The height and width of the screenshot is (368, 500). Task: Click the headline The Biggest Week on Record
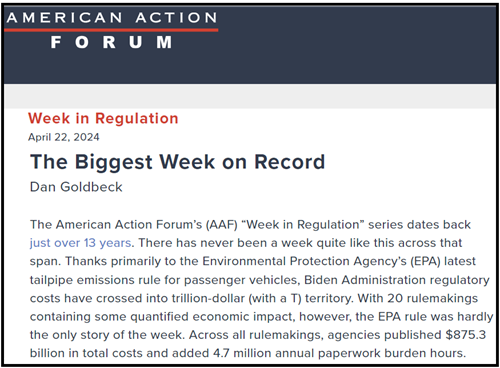[177, 162]
